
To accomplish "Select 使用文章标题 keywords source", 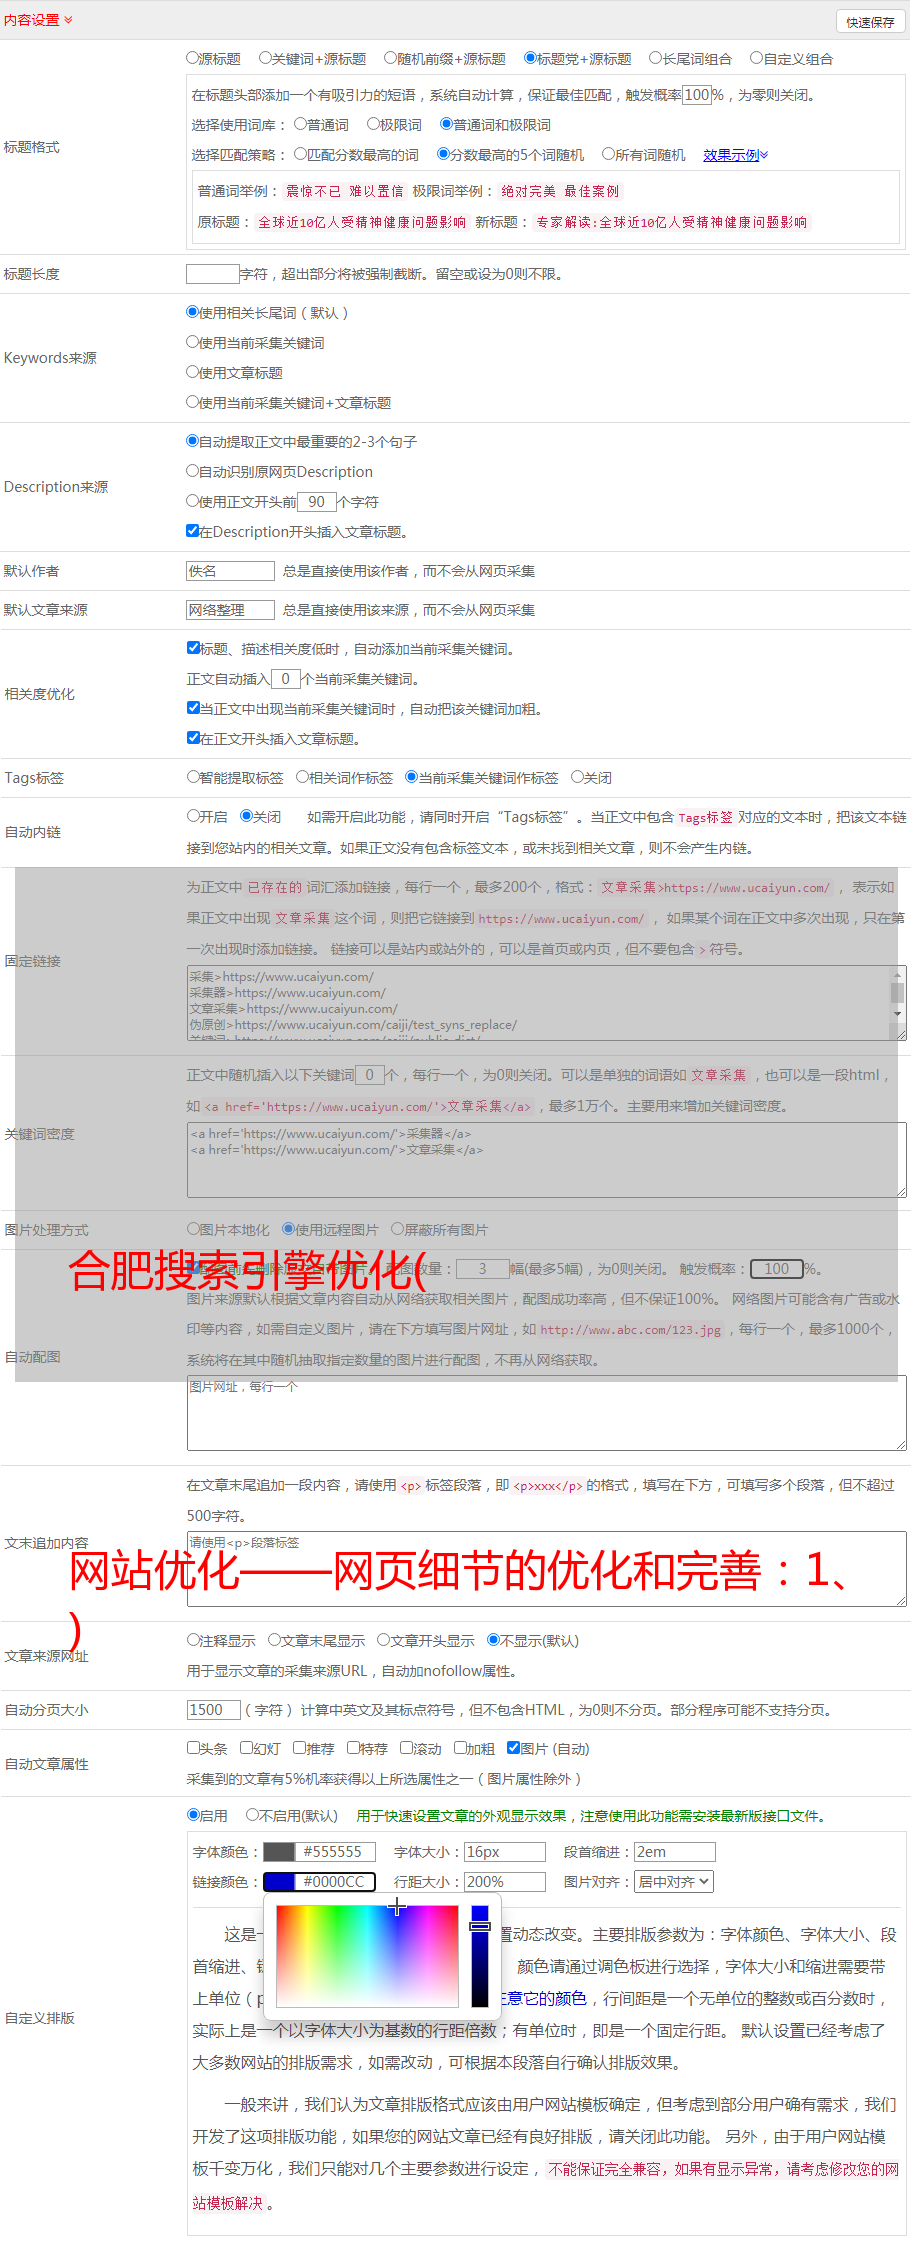I will pyautogui.click(x=192, y=372).
